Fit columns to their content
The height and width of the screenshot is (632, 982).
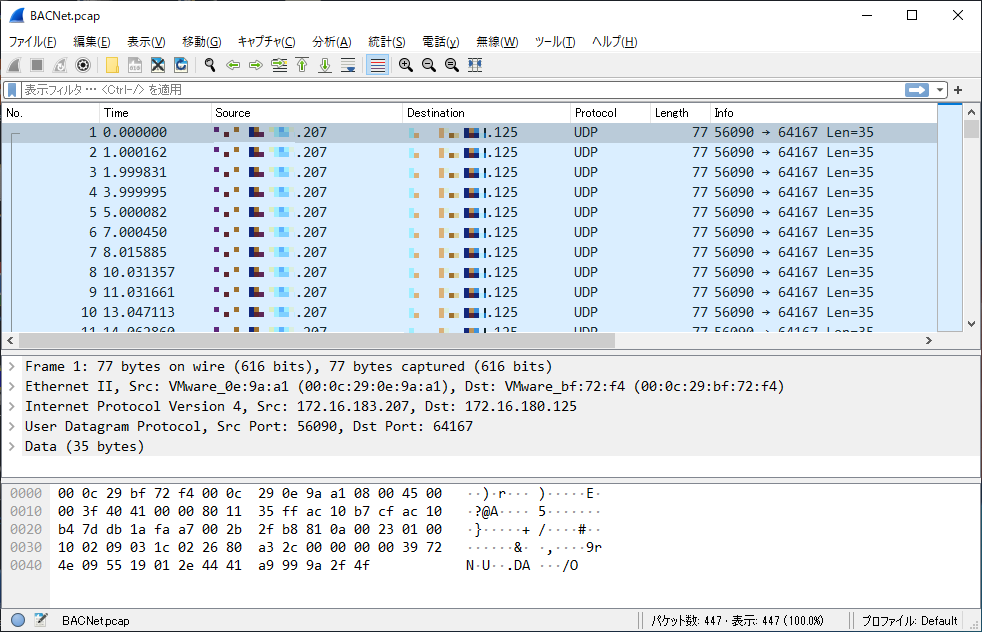(x=475, y=65)
